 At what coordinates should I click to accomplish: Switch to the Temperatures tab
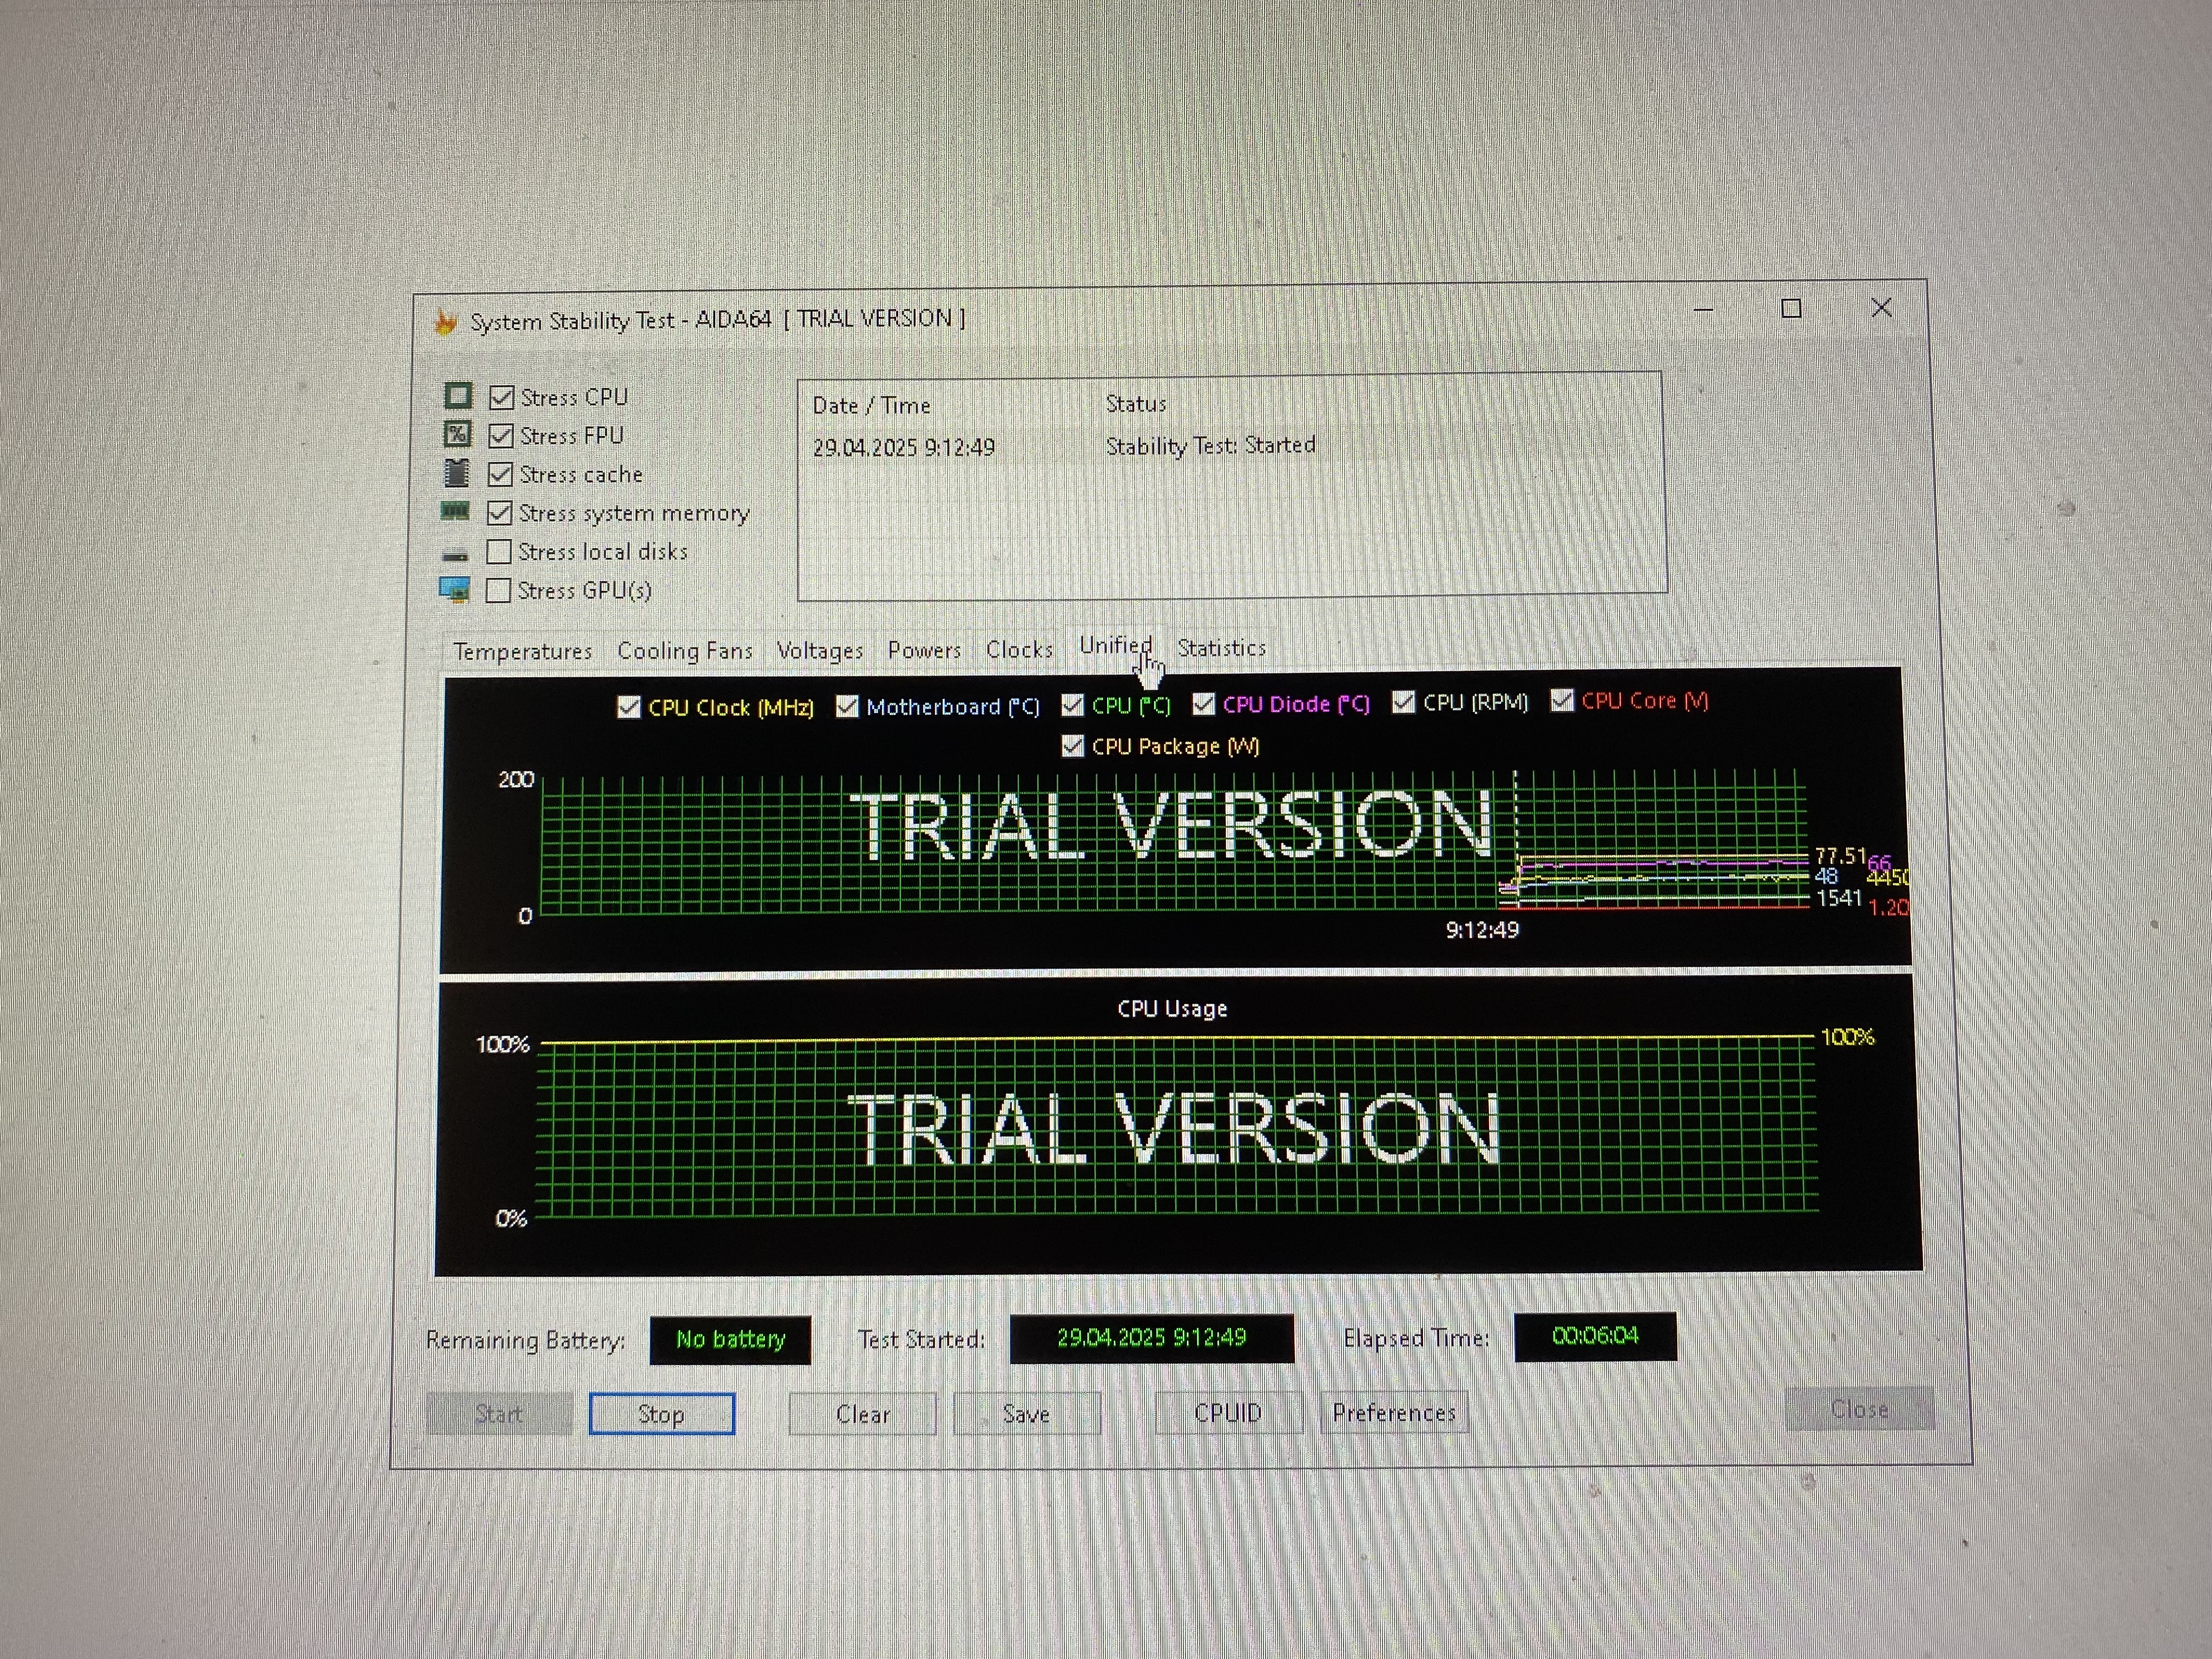523,651
